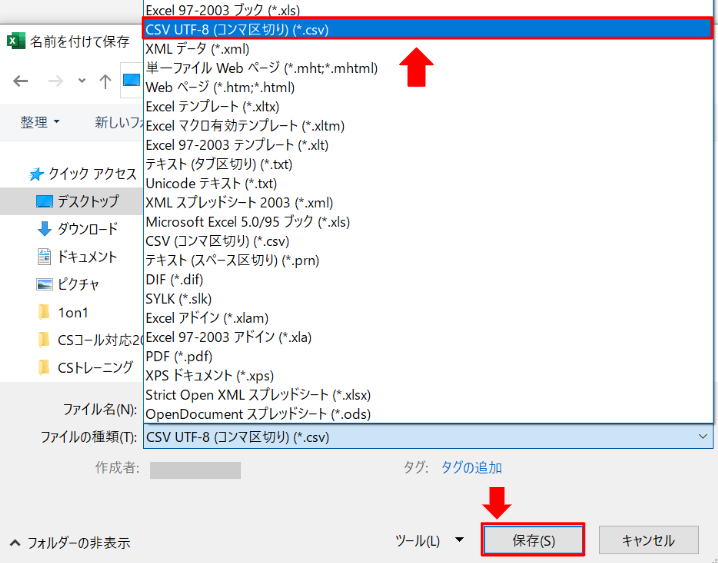718x563 pixels.
Task: Click the Back arrow navigation icon
Action: tap(21, 81)
